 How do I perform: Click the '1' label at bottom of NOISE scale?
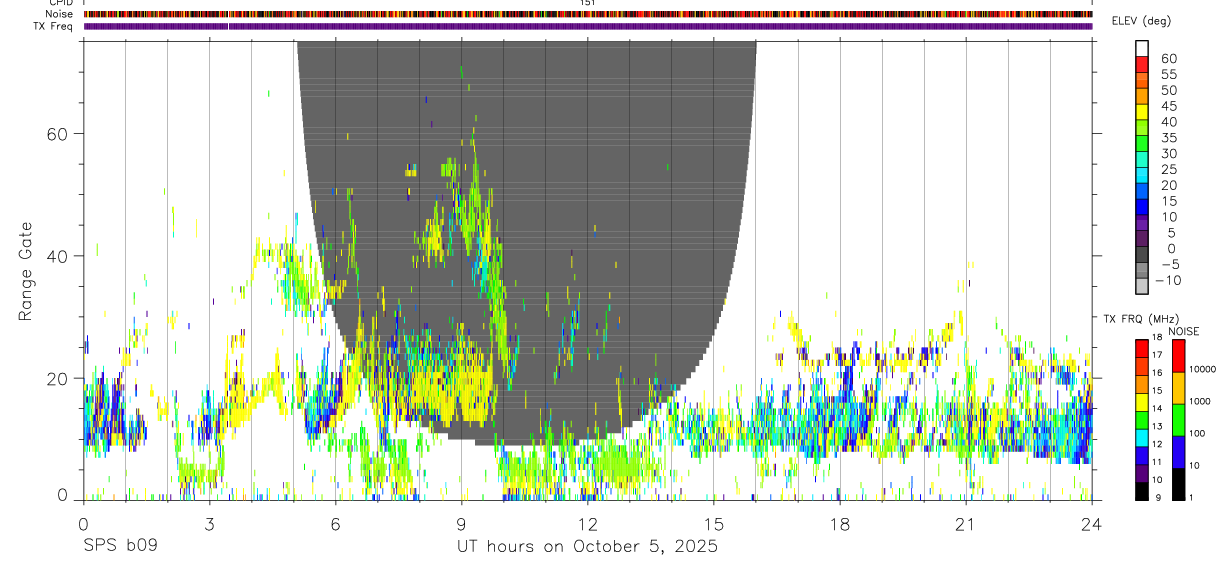click(x=1191, y=498)
